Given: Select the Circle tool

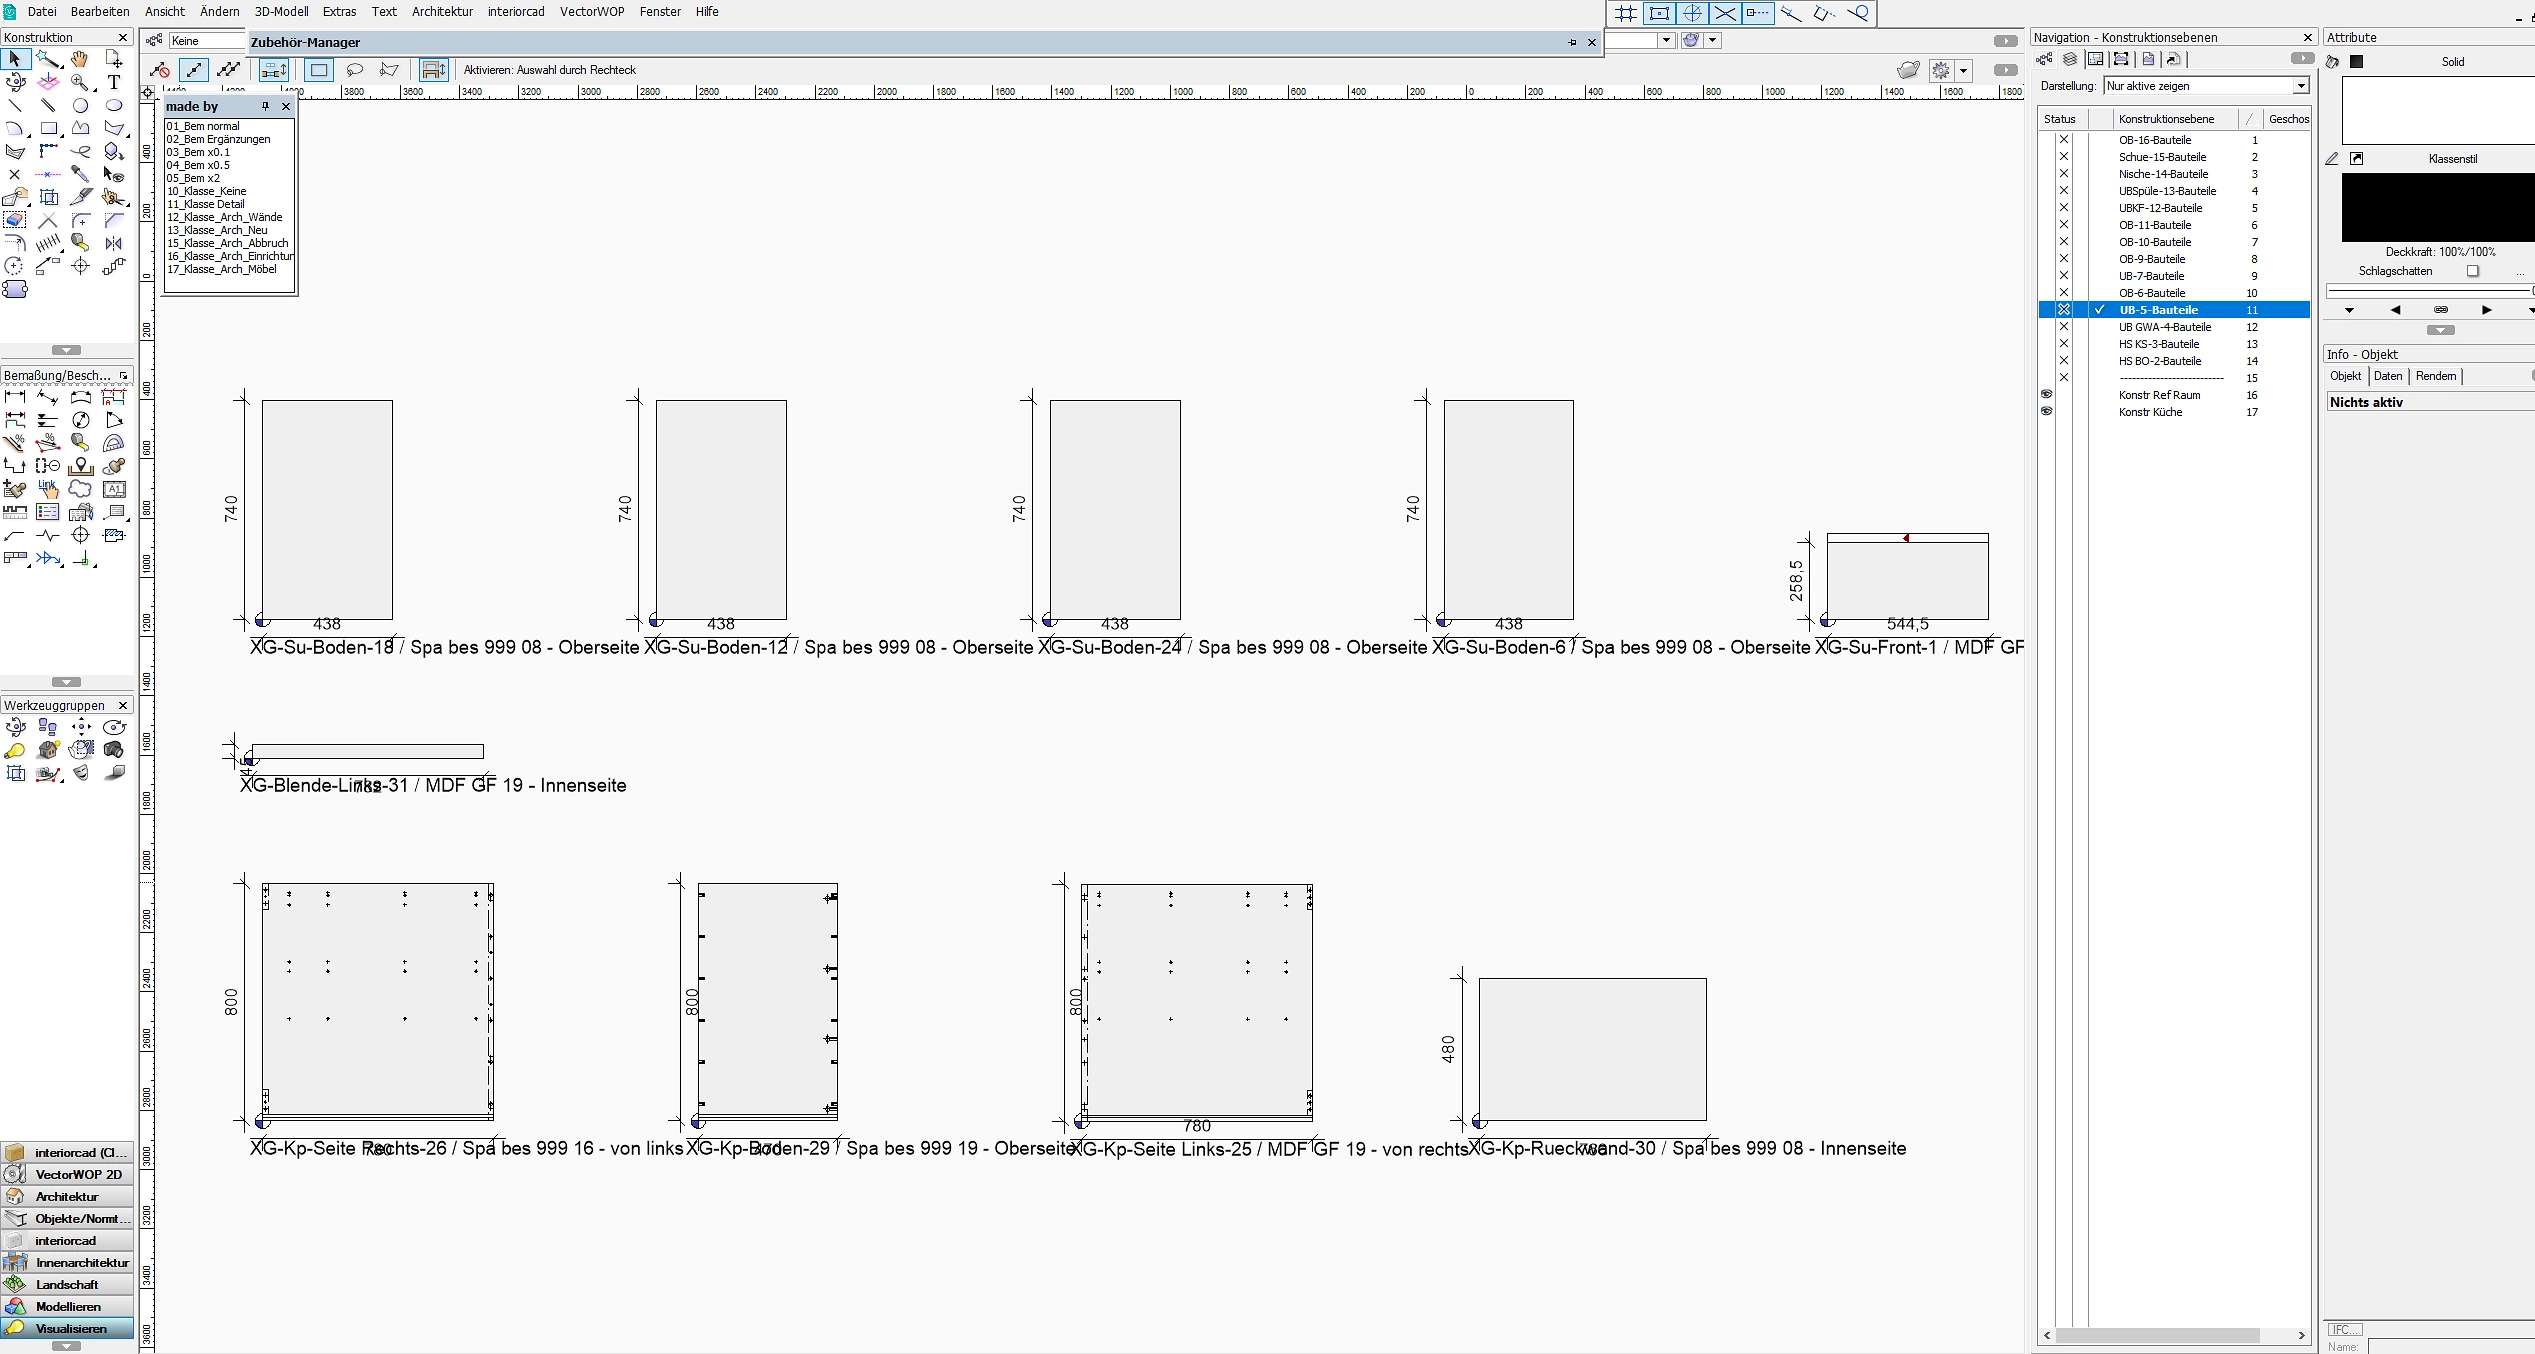Looking at the screenshot, I should pyautogui.click(x=81, y=106).
